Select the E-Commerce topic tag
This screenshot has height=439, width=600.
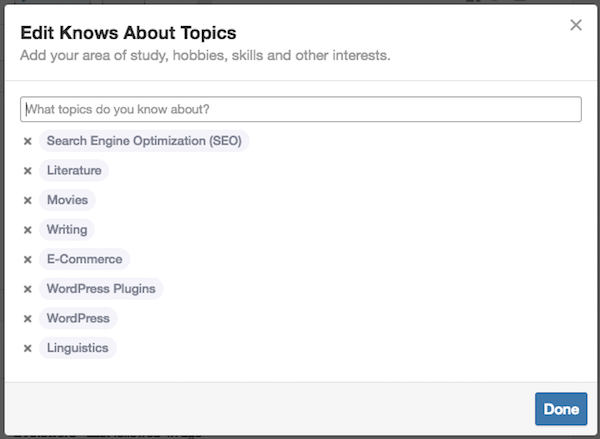[x=84, y=259]
